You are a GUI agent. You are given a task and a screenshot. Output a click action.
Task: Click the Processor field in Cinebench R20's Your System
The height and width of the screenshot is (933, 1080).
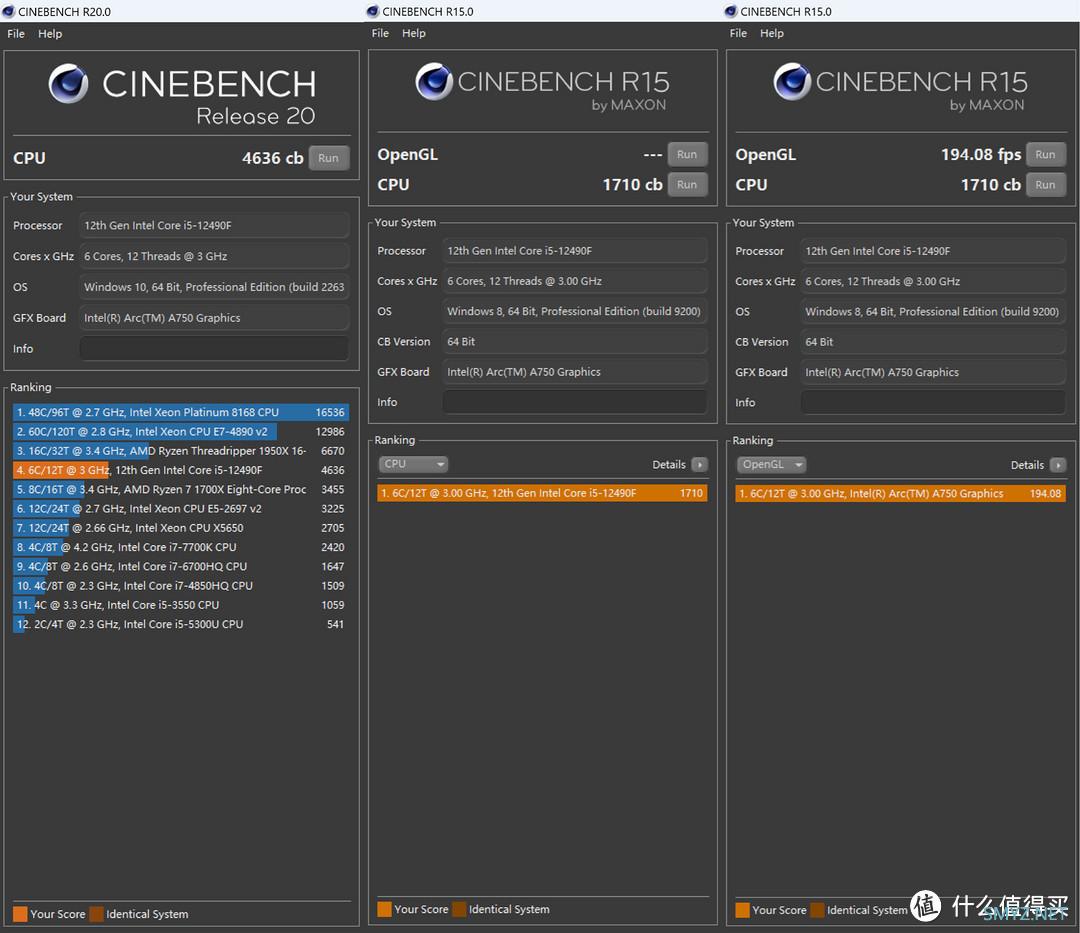click(214, 226)
